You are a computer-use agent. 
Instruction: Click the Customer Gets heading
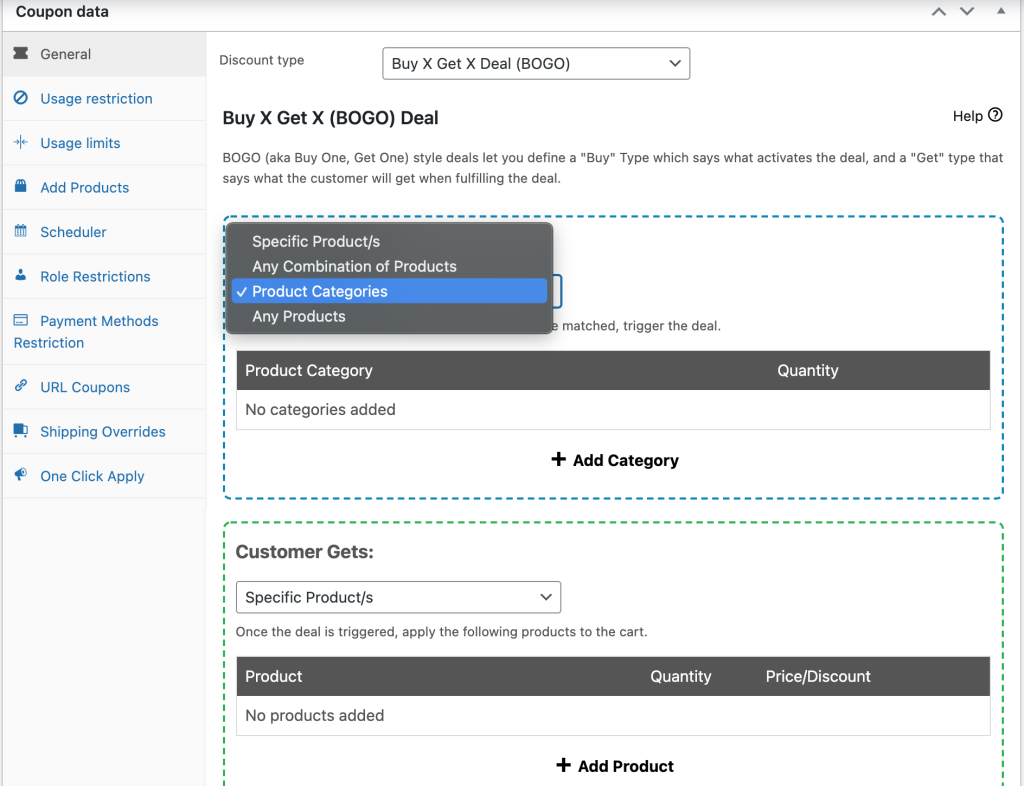[304, 552]
